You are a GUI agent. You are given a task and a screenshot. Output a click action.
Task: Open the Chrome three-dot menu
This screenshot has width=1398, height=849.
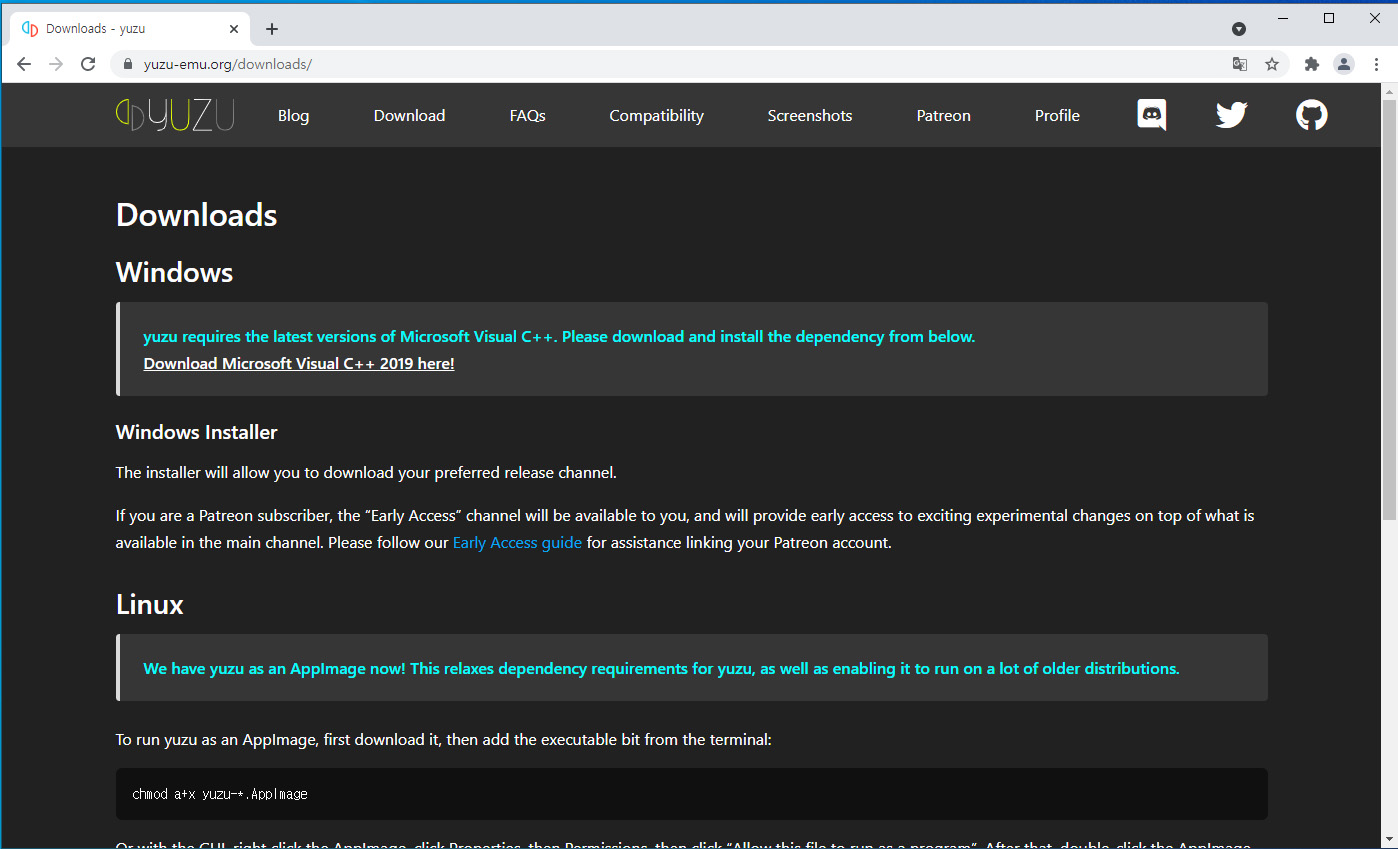(1376, 64)
